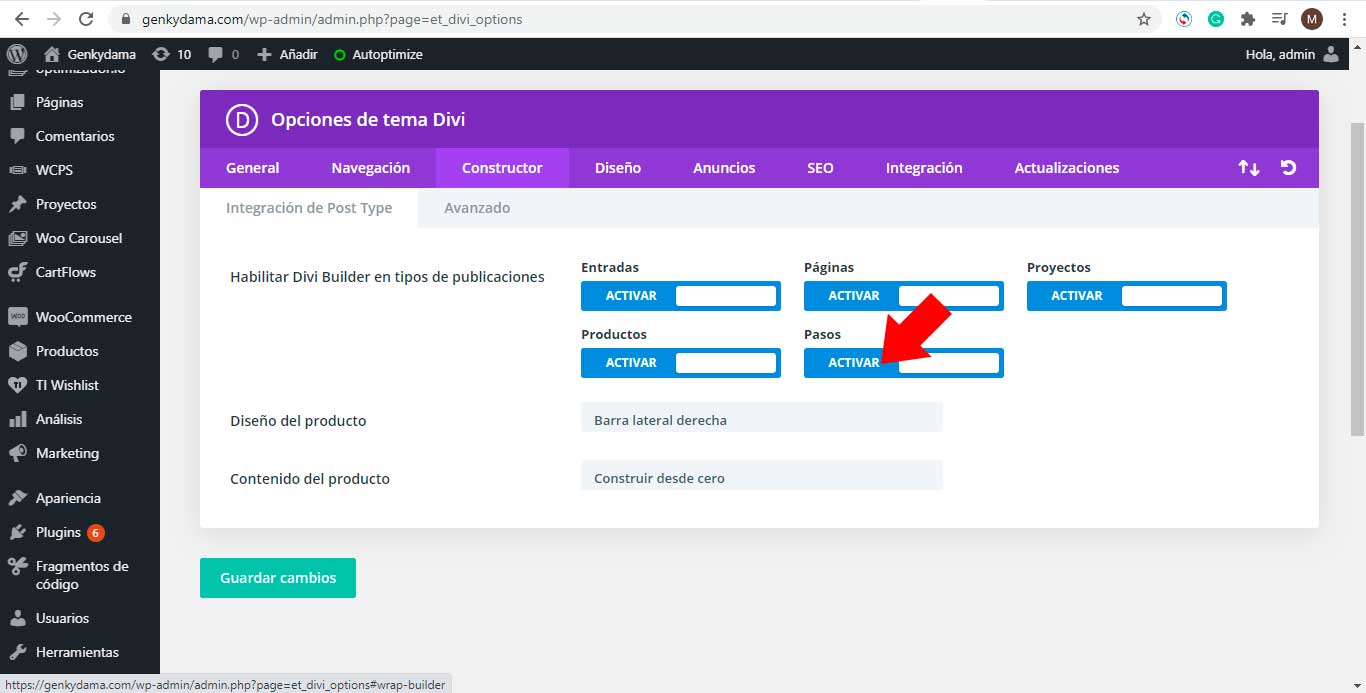Switch to the Anuncios tab
This screenshot has height=693, width=1366.
click(724, 168)
